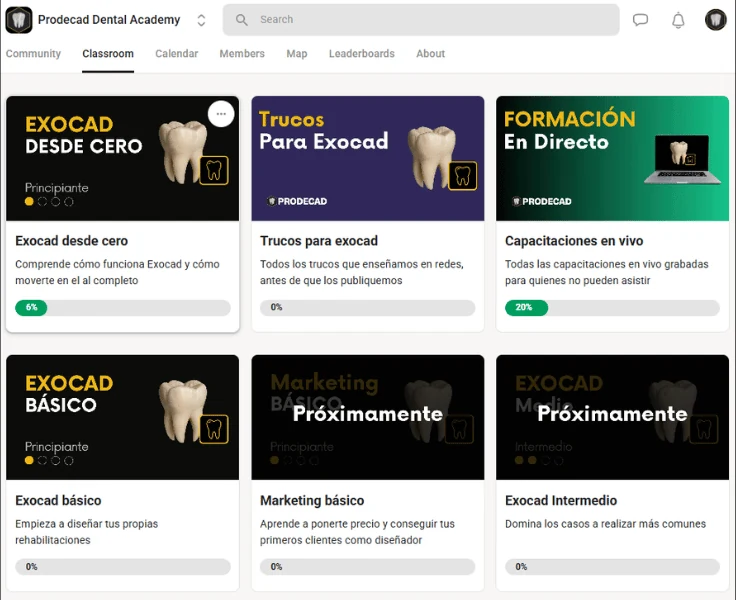Image resolution: width=736 pixels, height=600 pixels.
Task: Open the Exocad desde cero cover image
Action: coord(123,158)
